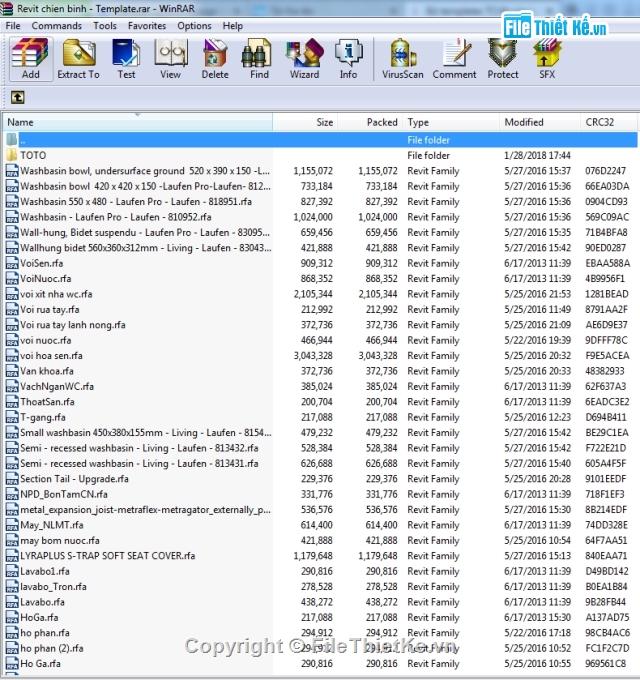Click the May_NLMT.rfa file icon

[12, 525]
